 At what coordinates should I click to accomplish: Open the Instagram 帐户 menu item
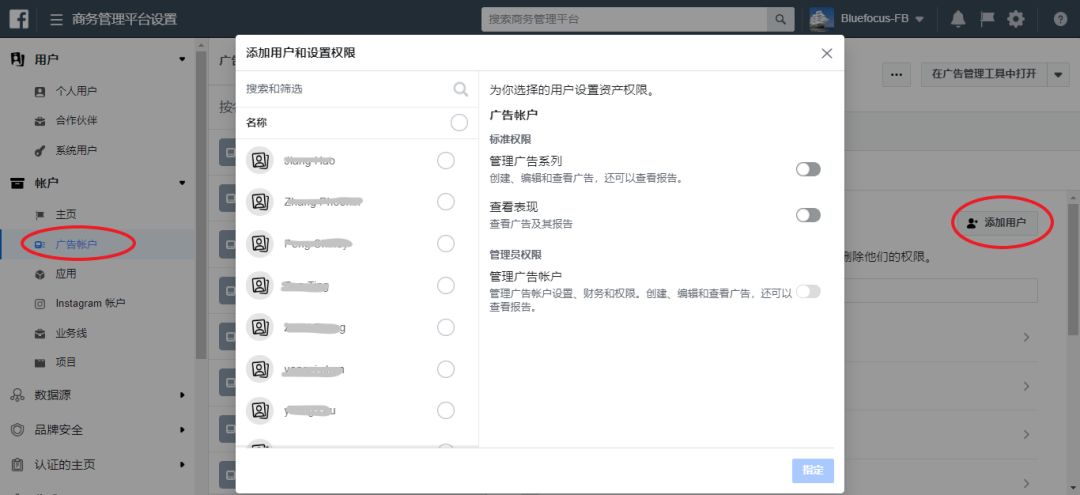pos(90,304)
